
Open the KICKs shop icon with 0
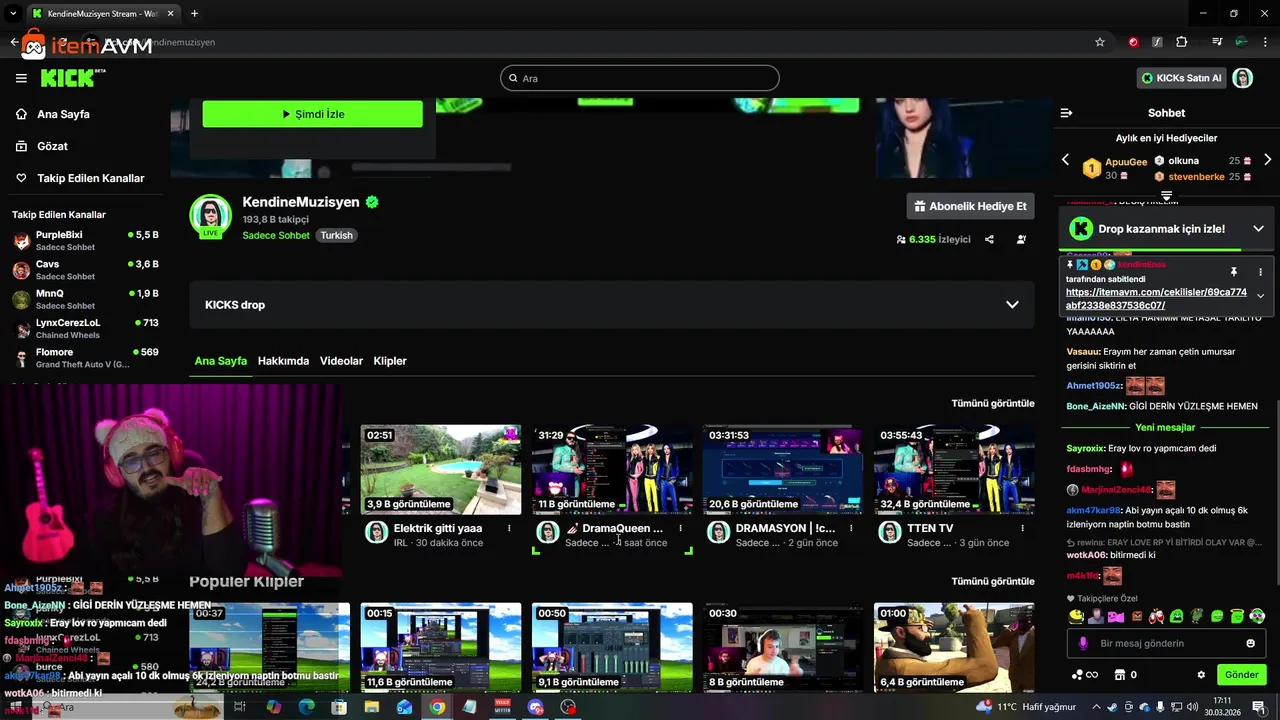[1125, 675]
